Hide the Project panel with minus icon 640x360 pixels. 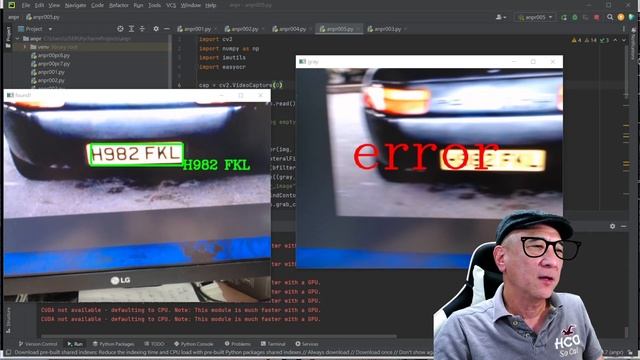pyautogui.click(x=167, y=29)
